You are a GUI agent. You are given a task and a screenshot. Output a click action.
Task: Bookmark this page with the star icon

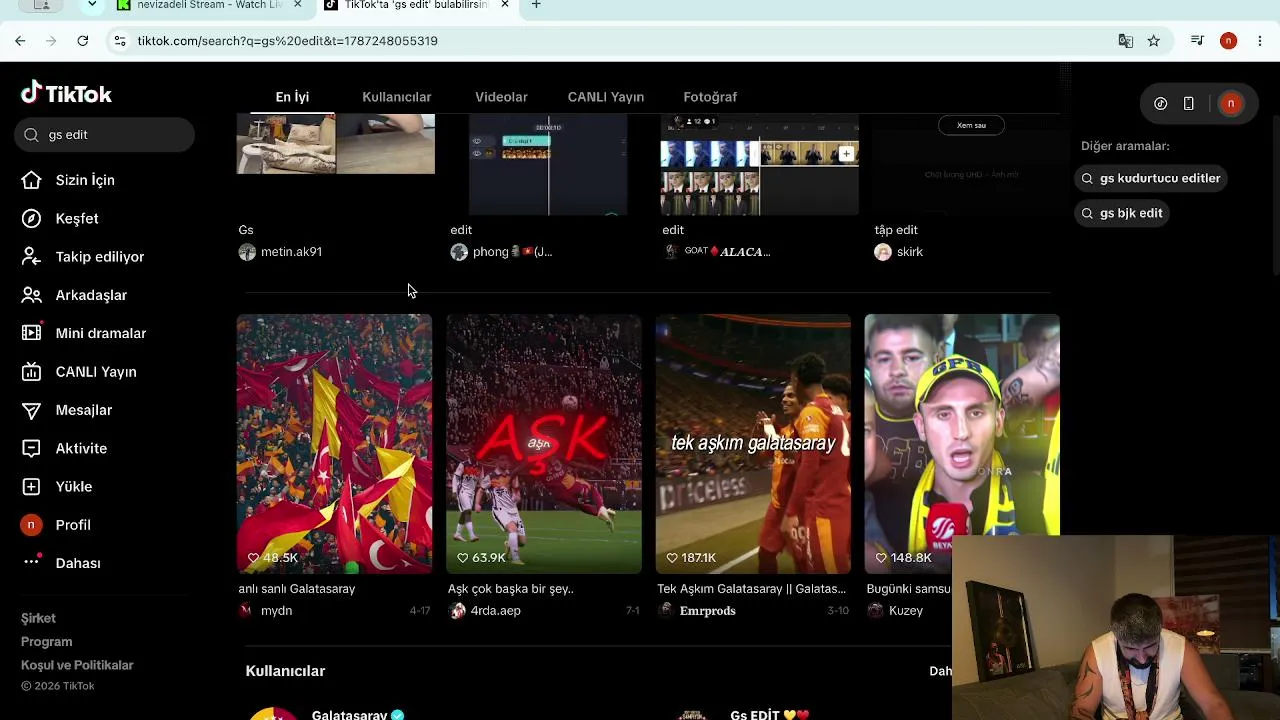point(1154,41)
